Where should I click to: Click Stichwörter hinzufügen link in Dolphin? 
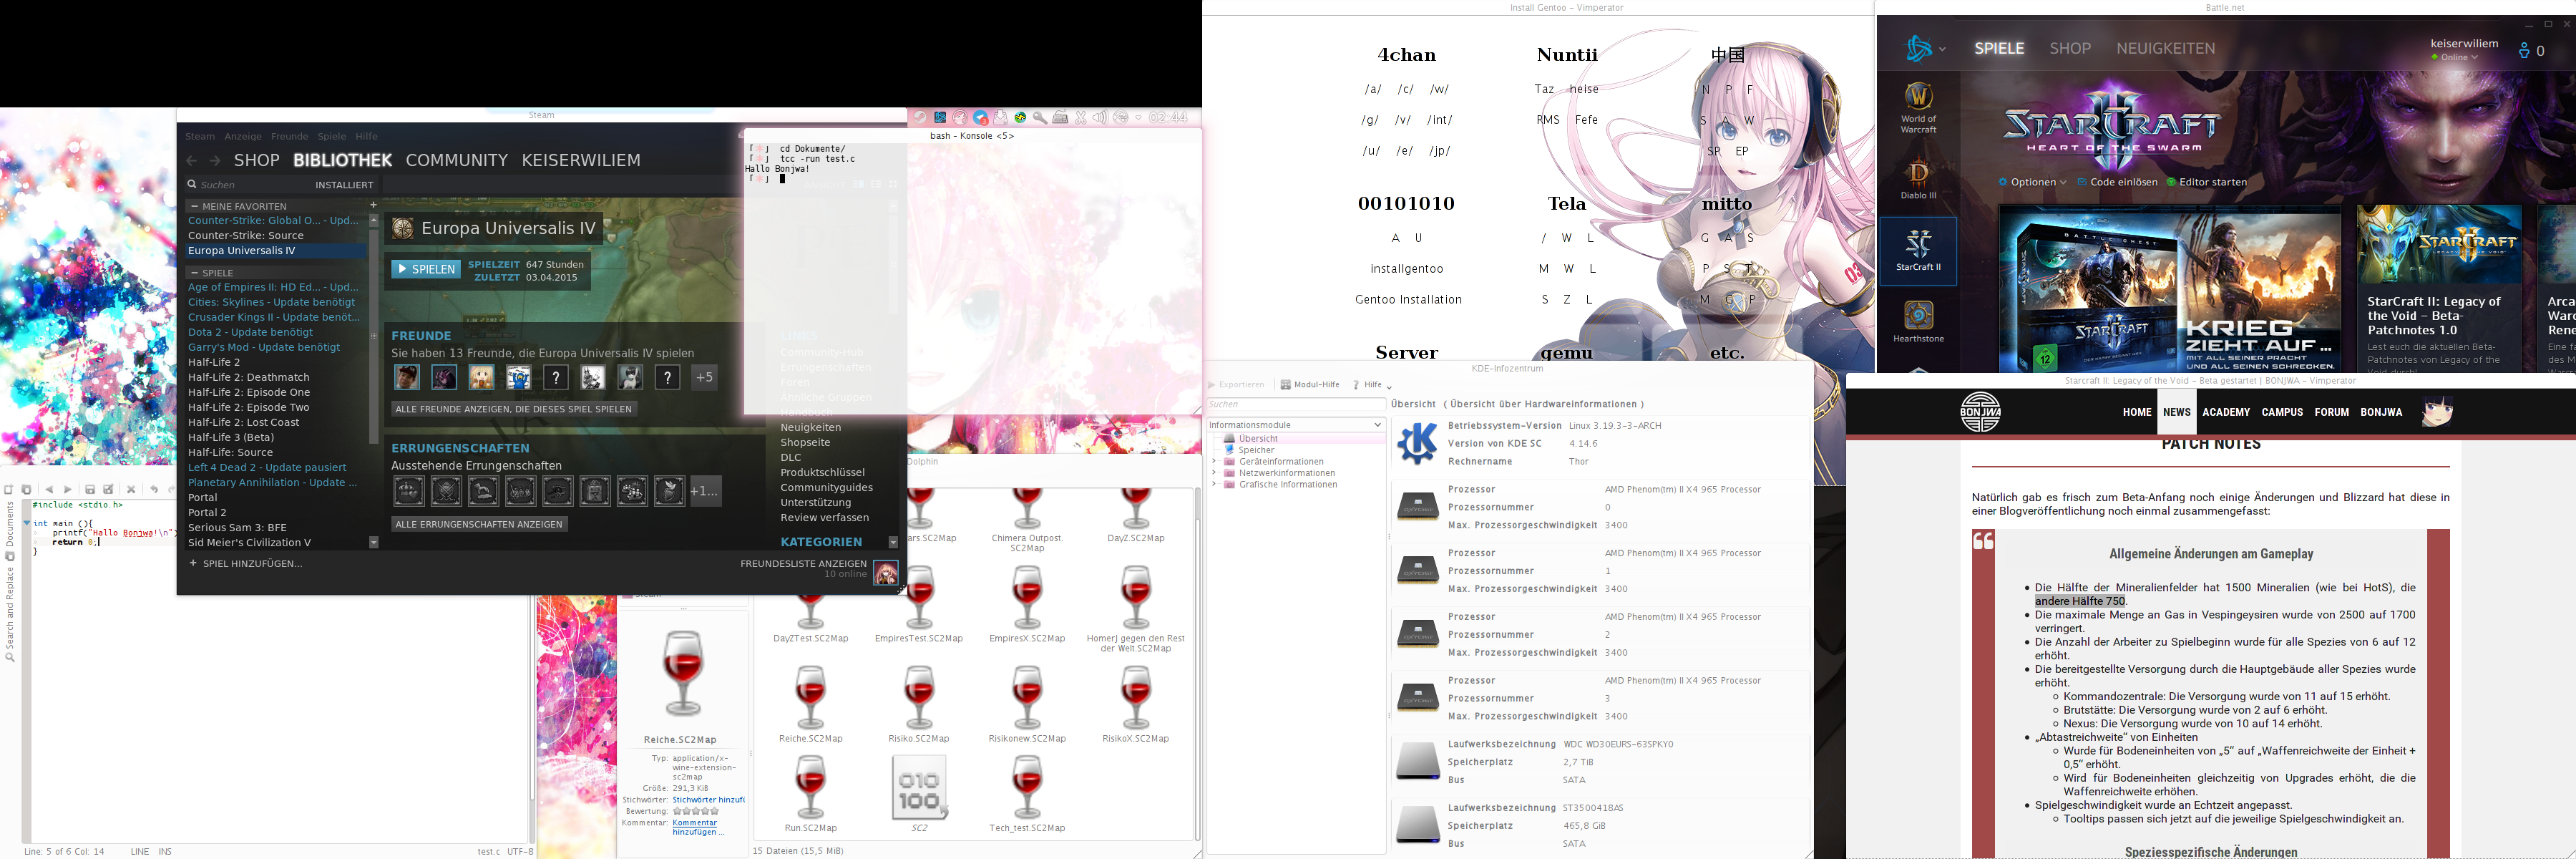click(708, 800)
